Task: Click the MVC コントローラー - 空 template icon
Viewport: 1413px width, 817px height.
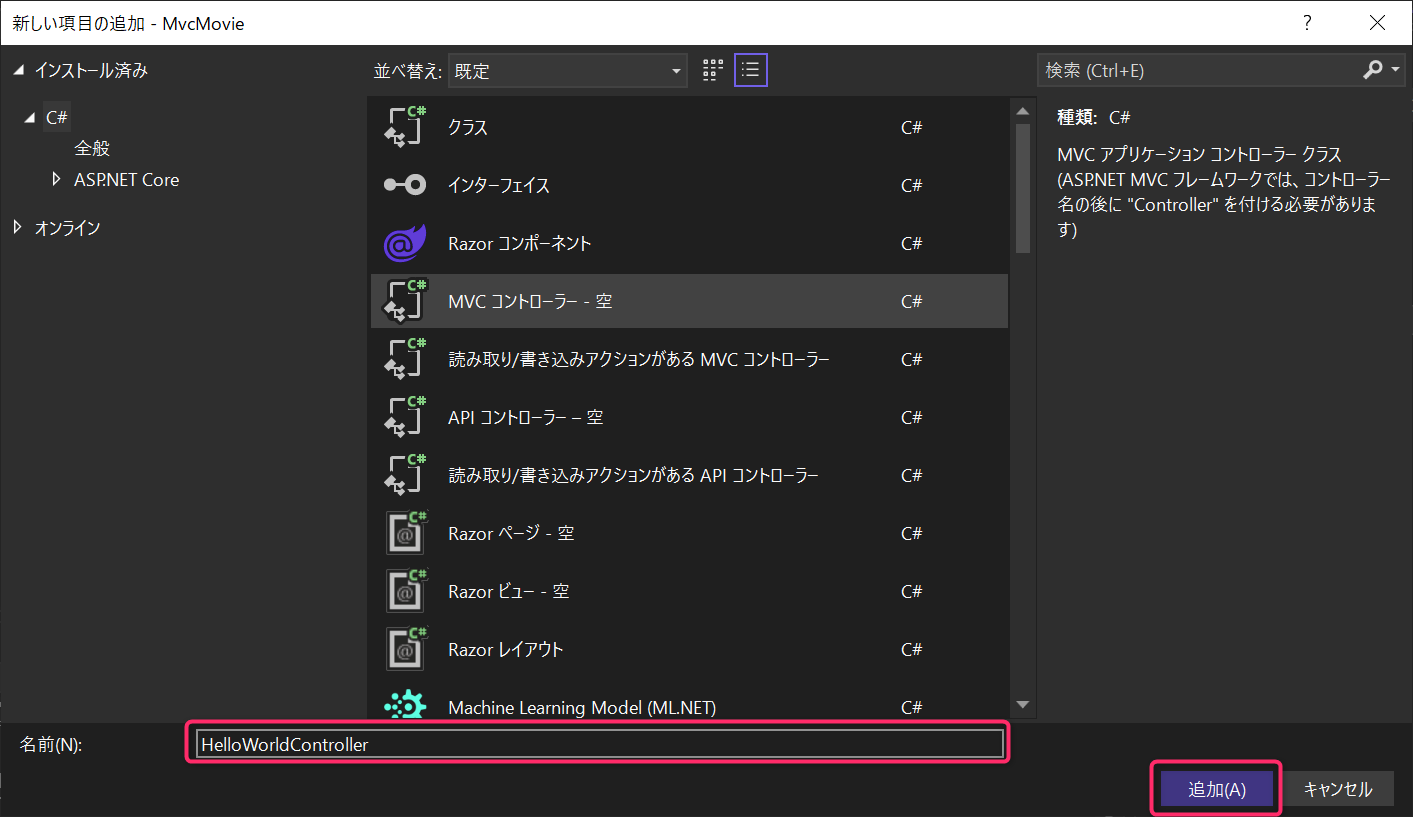Action: [404, 300]
